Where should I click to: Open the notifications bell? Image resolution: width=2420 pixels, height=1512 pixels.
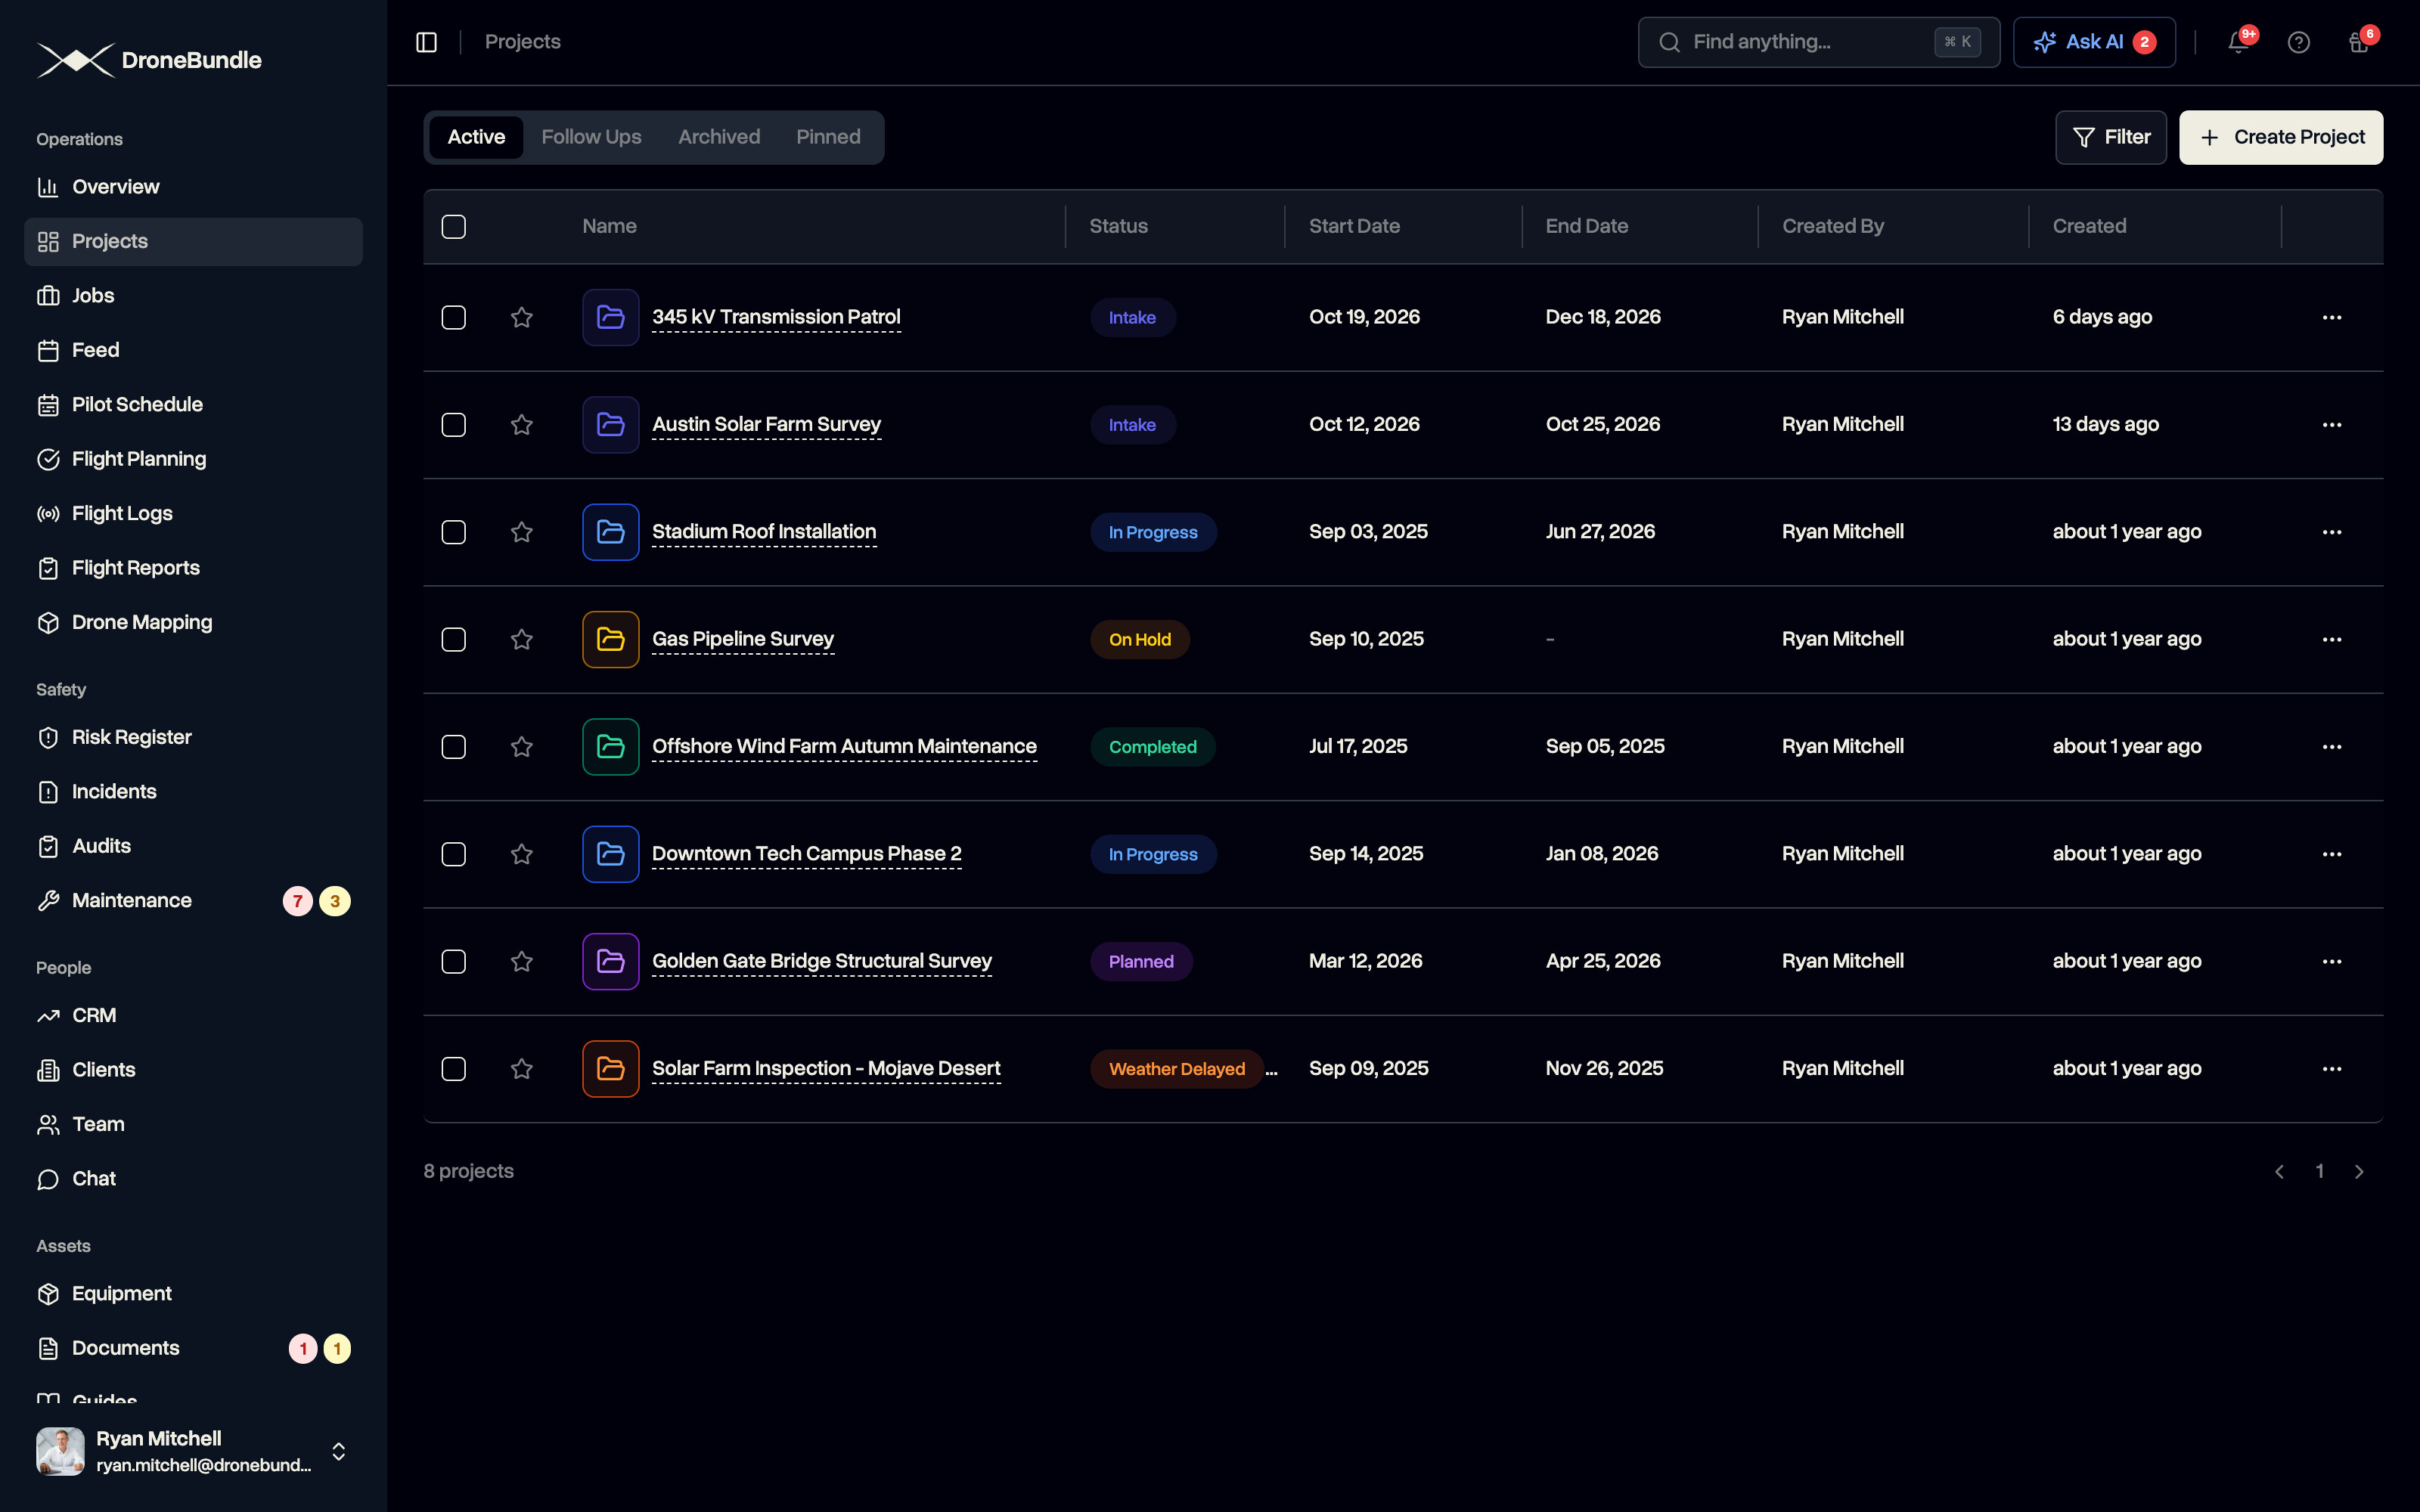(x=2238, y=42)
